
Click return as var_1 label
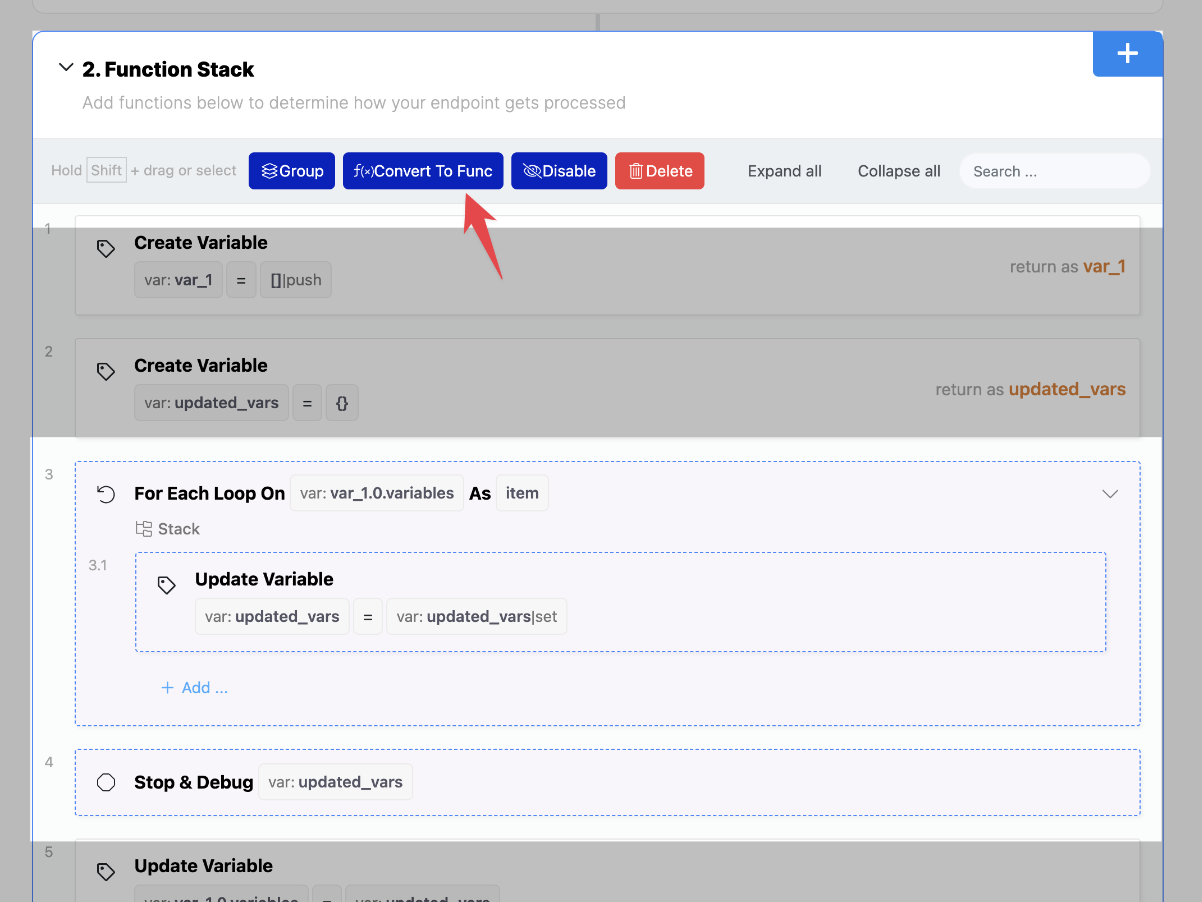(1068, 267)
